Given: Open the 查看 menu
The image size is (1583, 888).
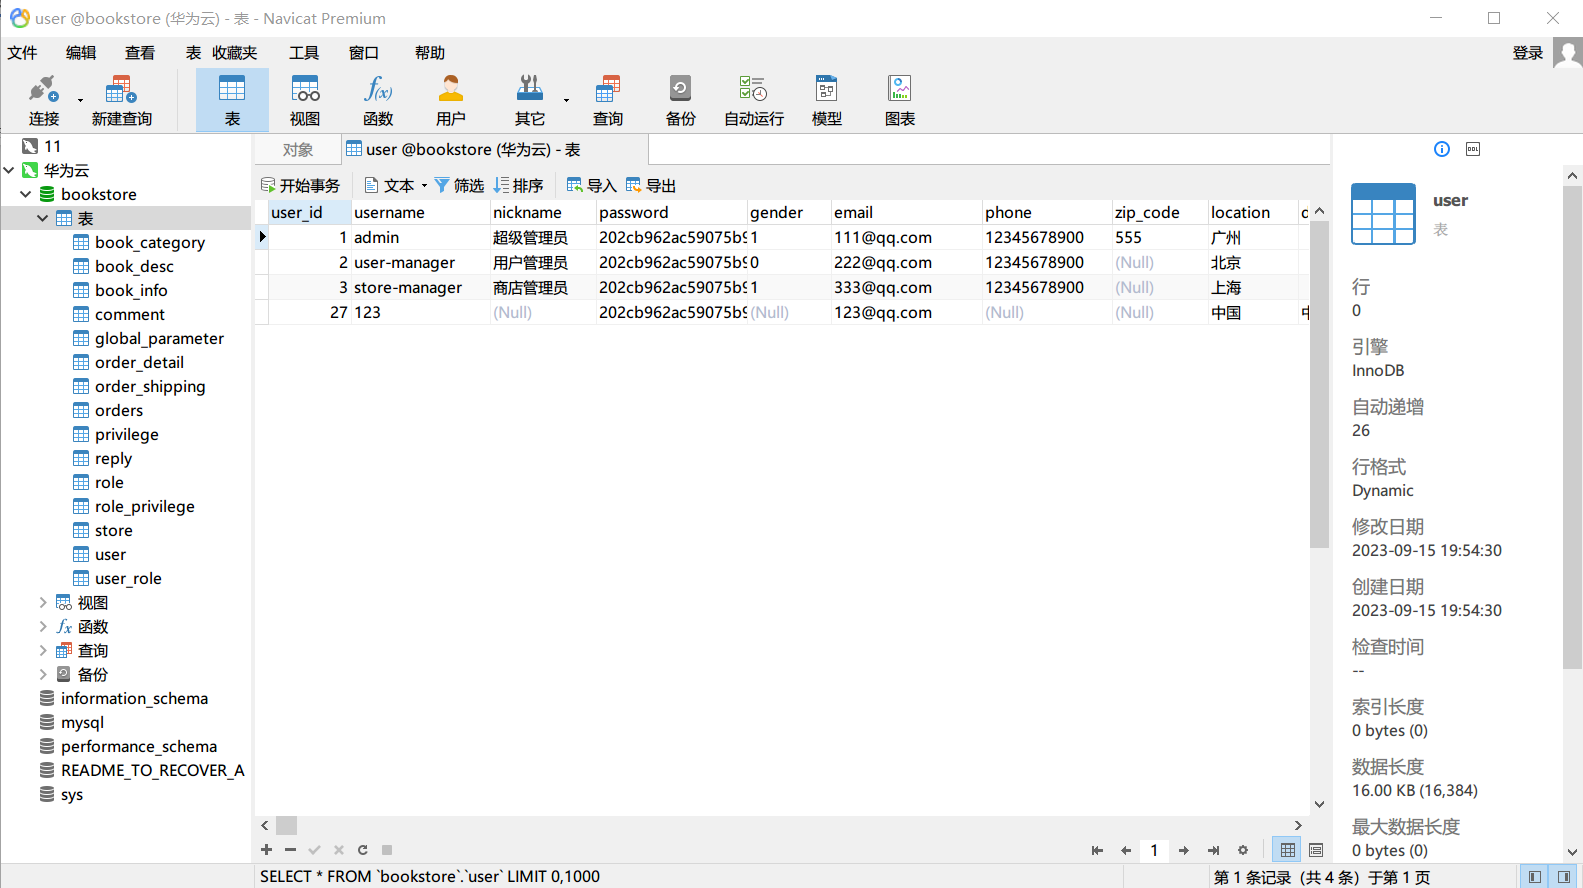Looking at the screenshot, I should 140,53.
